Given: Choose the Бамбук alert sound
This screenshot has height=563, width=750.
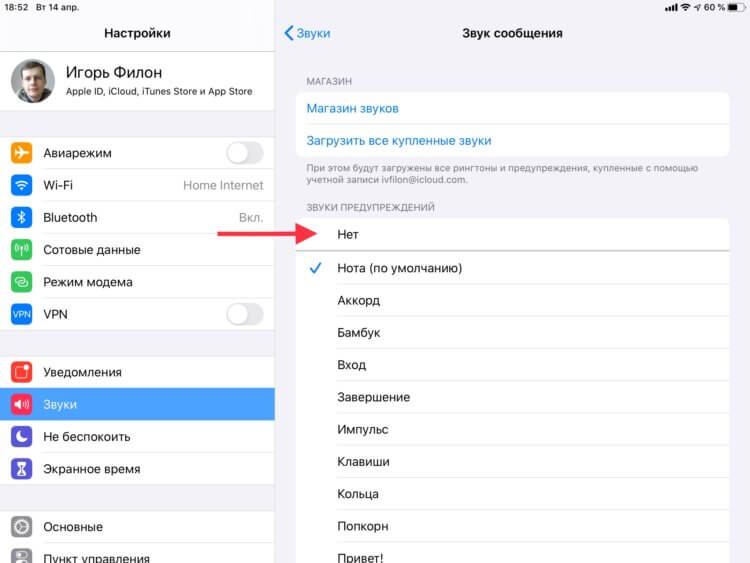Looking at the screenshot, I should [512, 332].
